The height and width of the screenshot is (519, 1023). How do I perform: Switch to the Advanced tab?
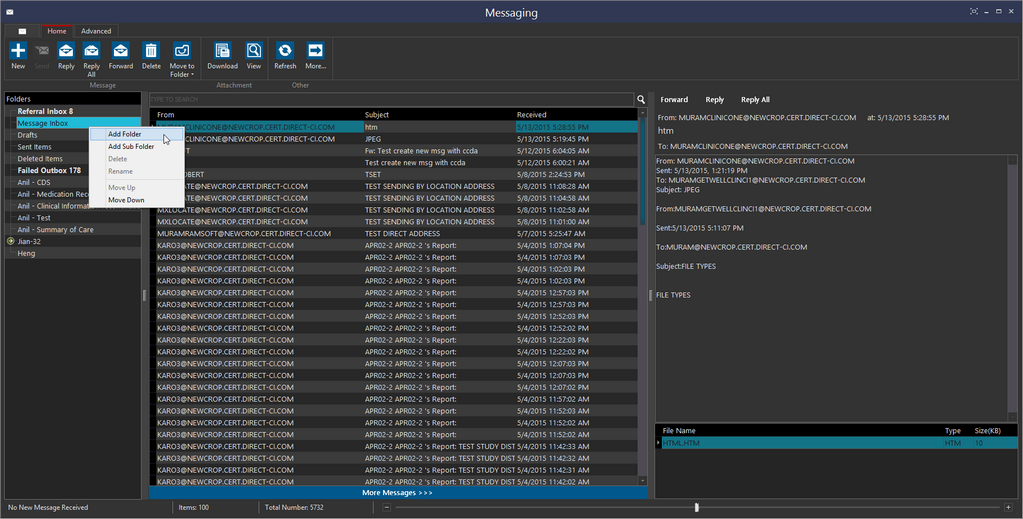[x=96, y=31]
